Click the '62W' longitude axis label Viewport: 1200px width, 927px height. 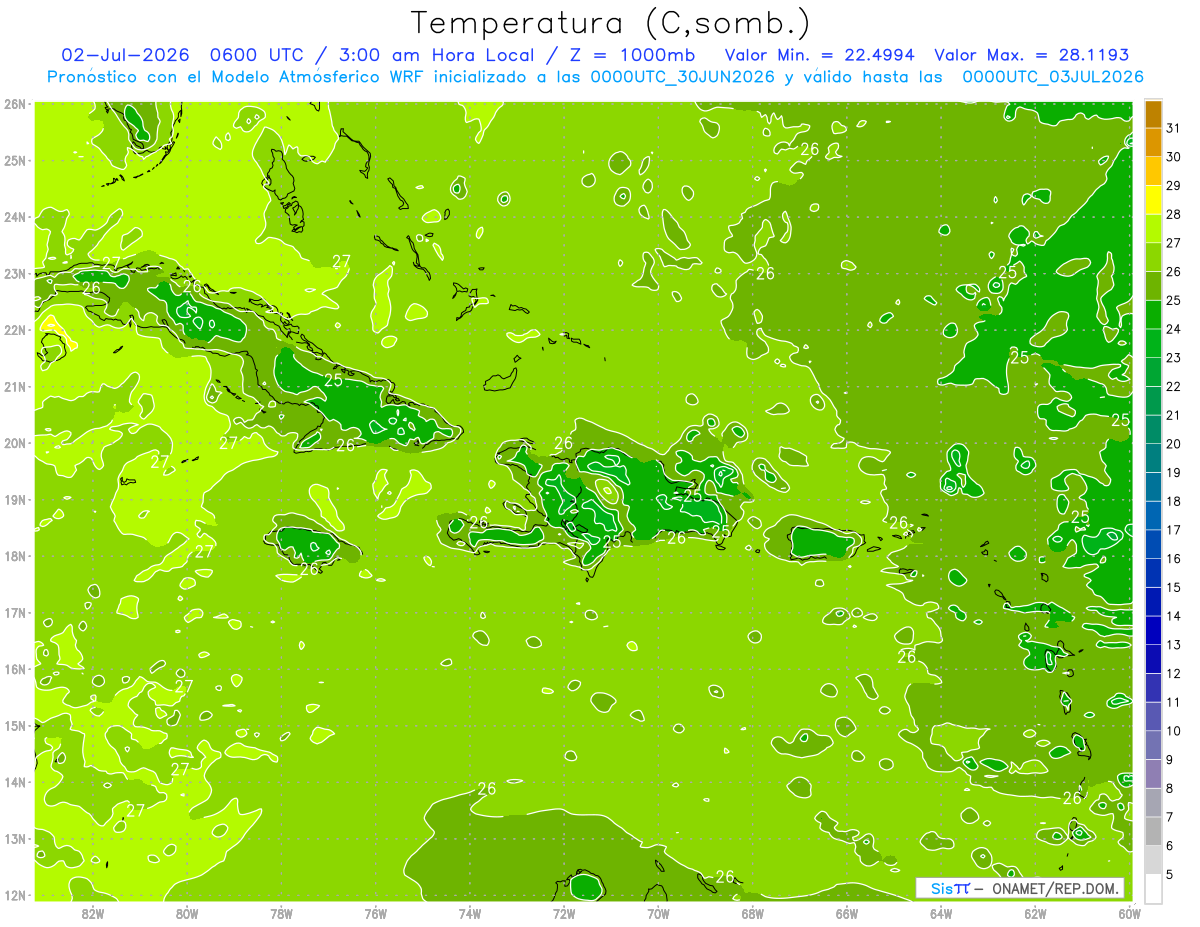(1036, 913)
